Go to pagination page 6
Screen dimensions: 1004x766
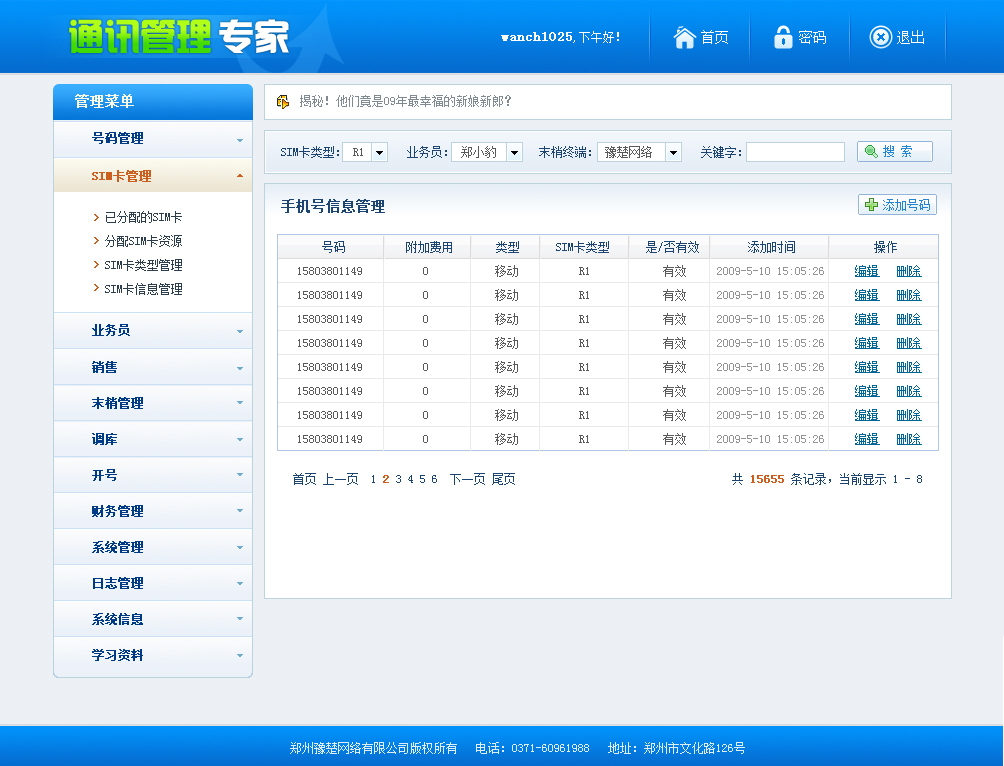[x=434, y=479]
